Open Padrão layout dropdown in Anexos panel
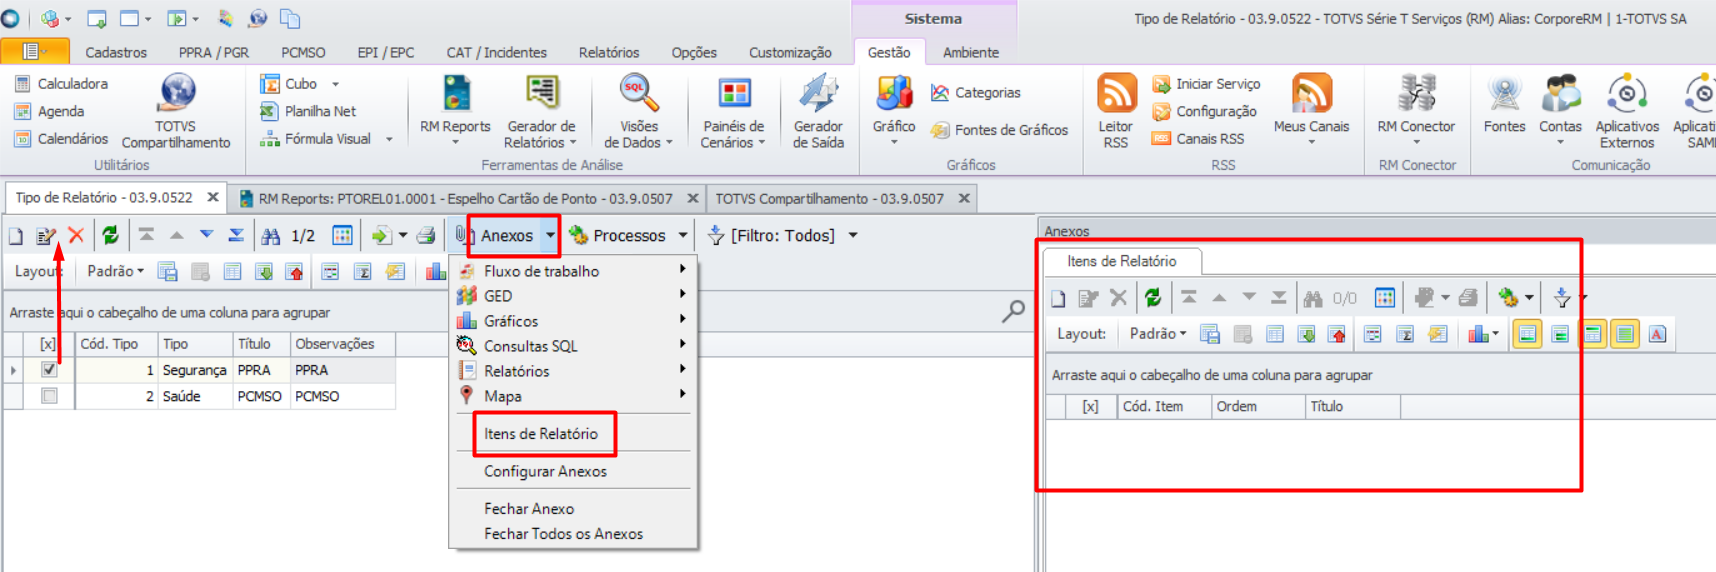1716x572 pixels. click(x=1158, y=334)
